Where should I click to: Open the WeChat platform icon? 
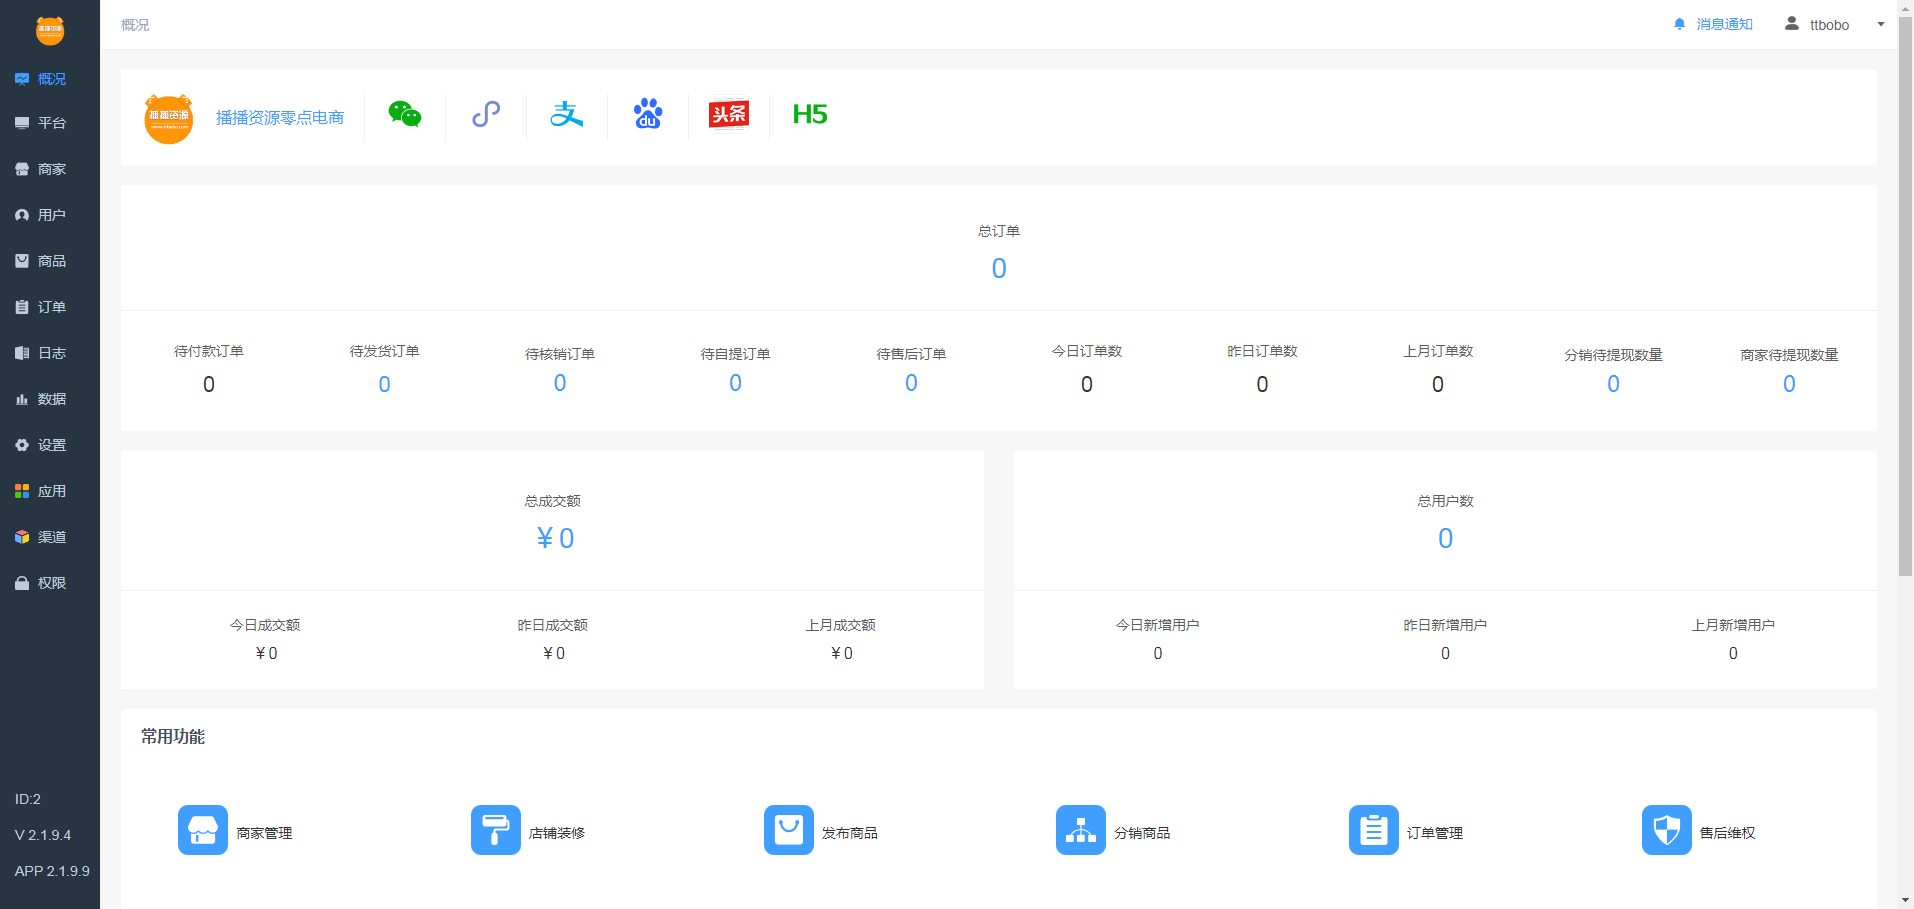[x=405, y=115]
